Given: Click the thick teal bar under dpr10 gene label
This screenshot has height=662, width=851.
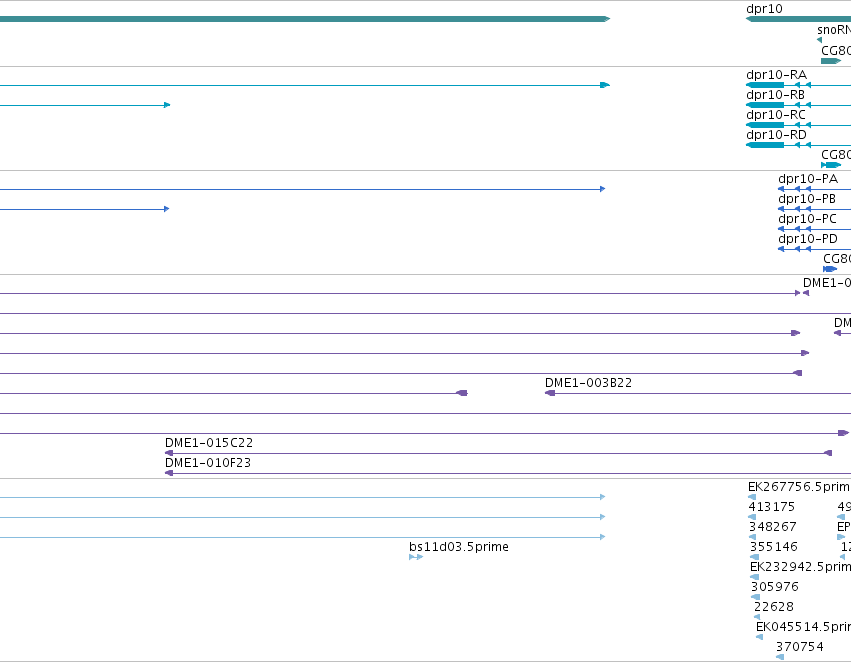Looking at the screenshot, I should (x=798, y=19).
